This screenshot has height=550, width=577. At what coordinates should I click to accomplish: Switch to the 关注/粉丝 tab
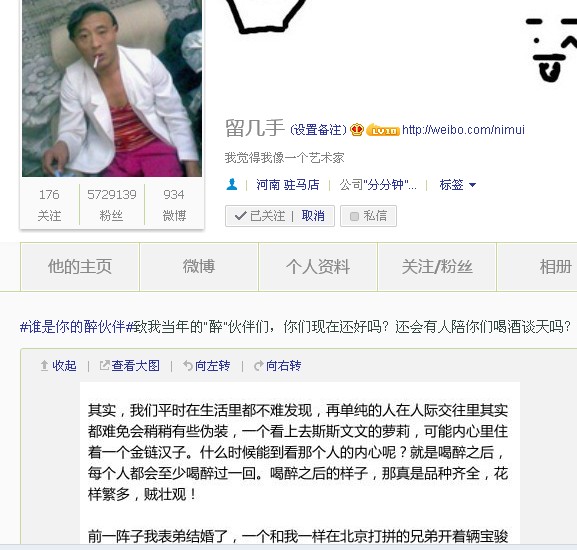coord(437,267)
